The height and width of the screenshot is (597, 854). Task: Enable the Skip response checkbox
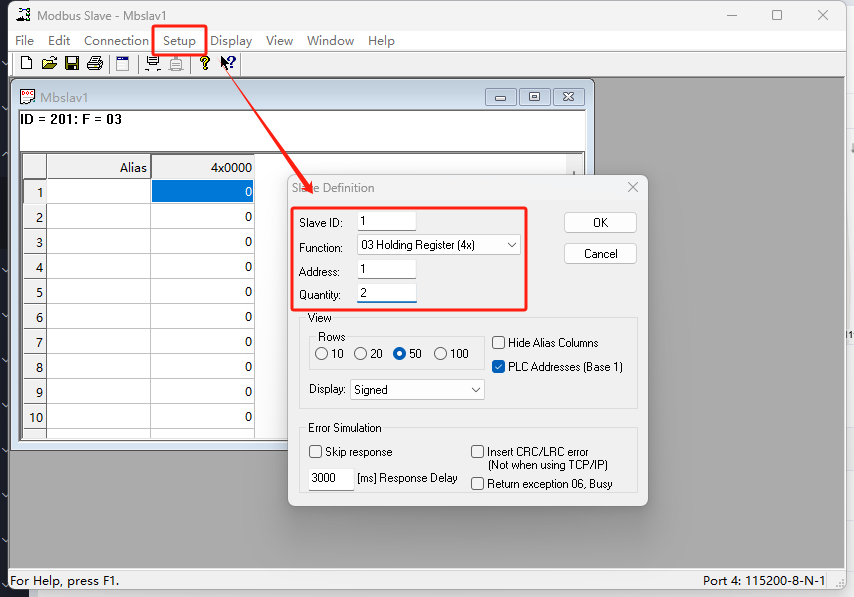point(316,452)
